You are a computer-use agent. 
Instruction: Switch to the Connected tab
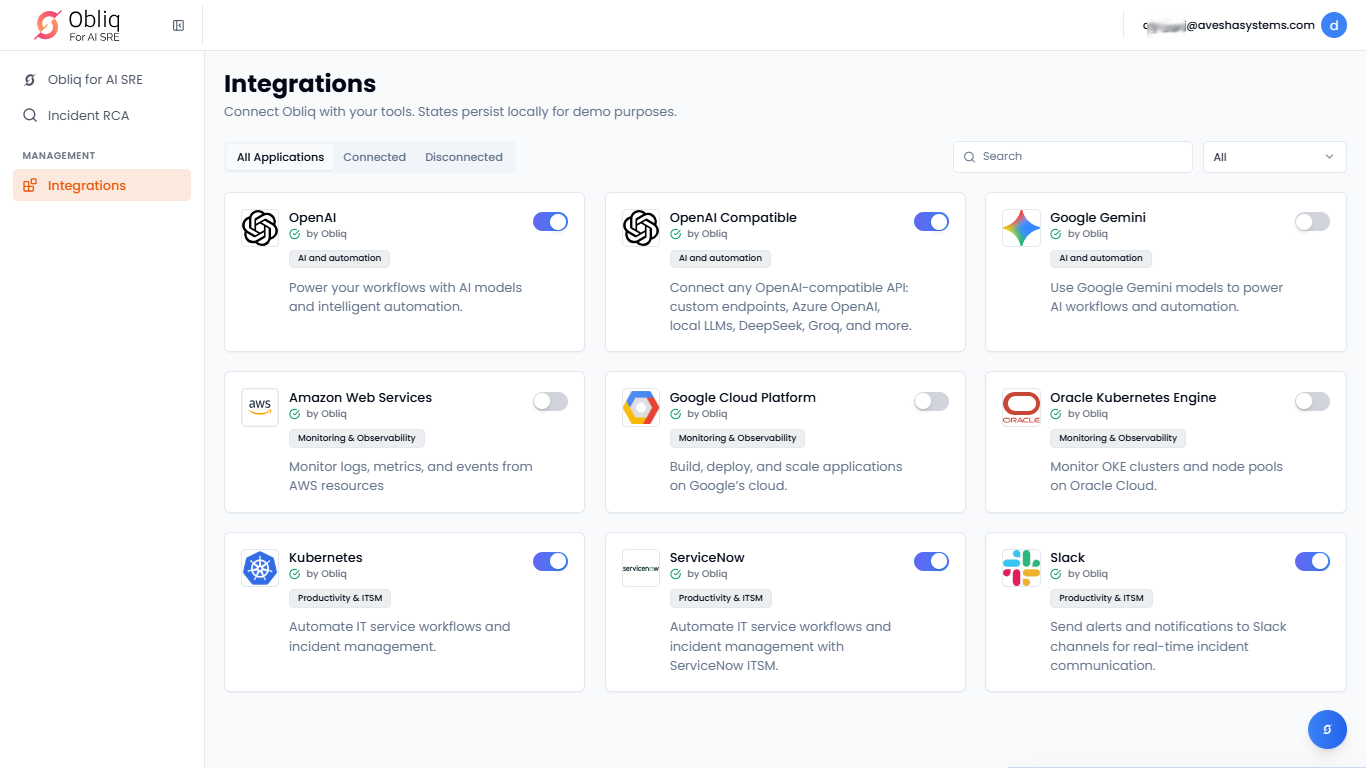coord(374,157)
